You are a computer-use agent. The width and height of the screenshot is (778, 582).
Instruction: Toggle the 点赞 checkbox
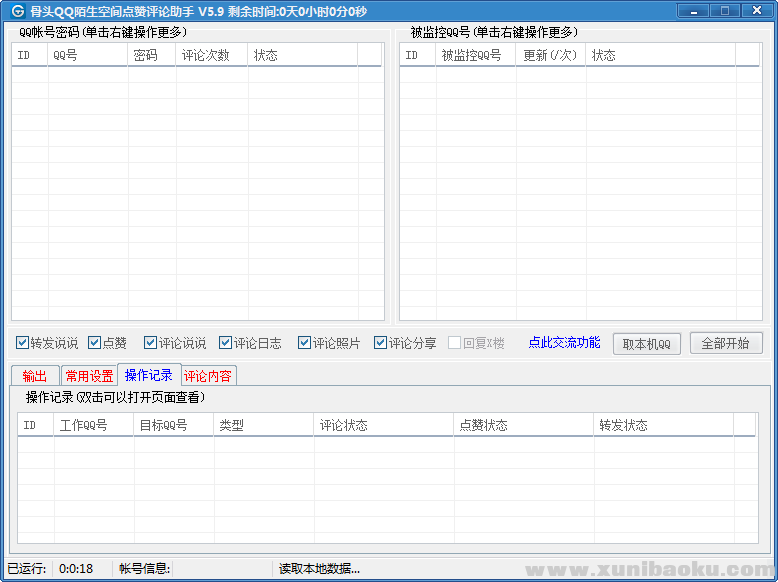pos(94,343)
